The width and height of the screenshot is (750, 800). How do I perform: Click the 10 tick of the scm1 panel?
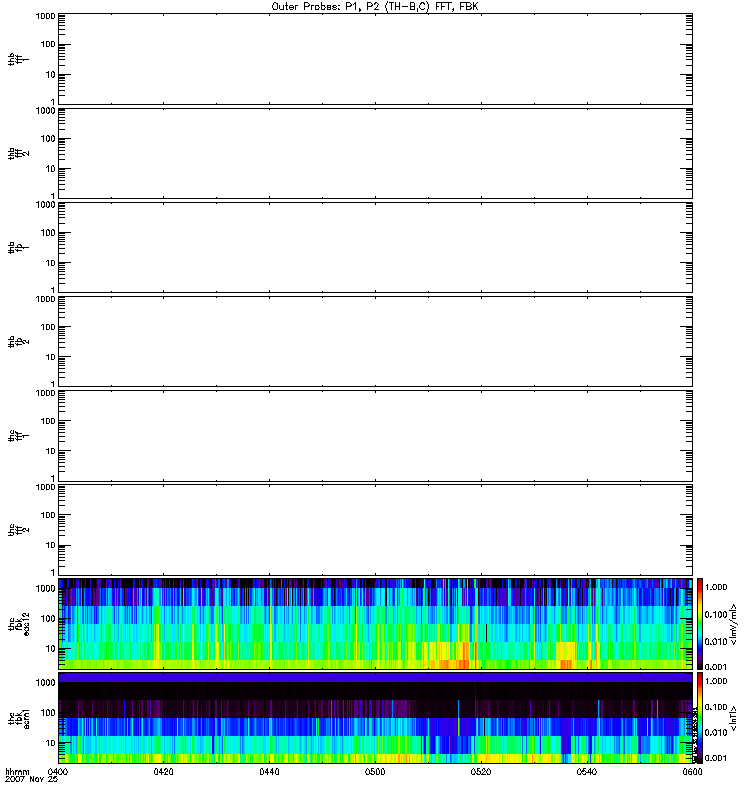point(51,743)
